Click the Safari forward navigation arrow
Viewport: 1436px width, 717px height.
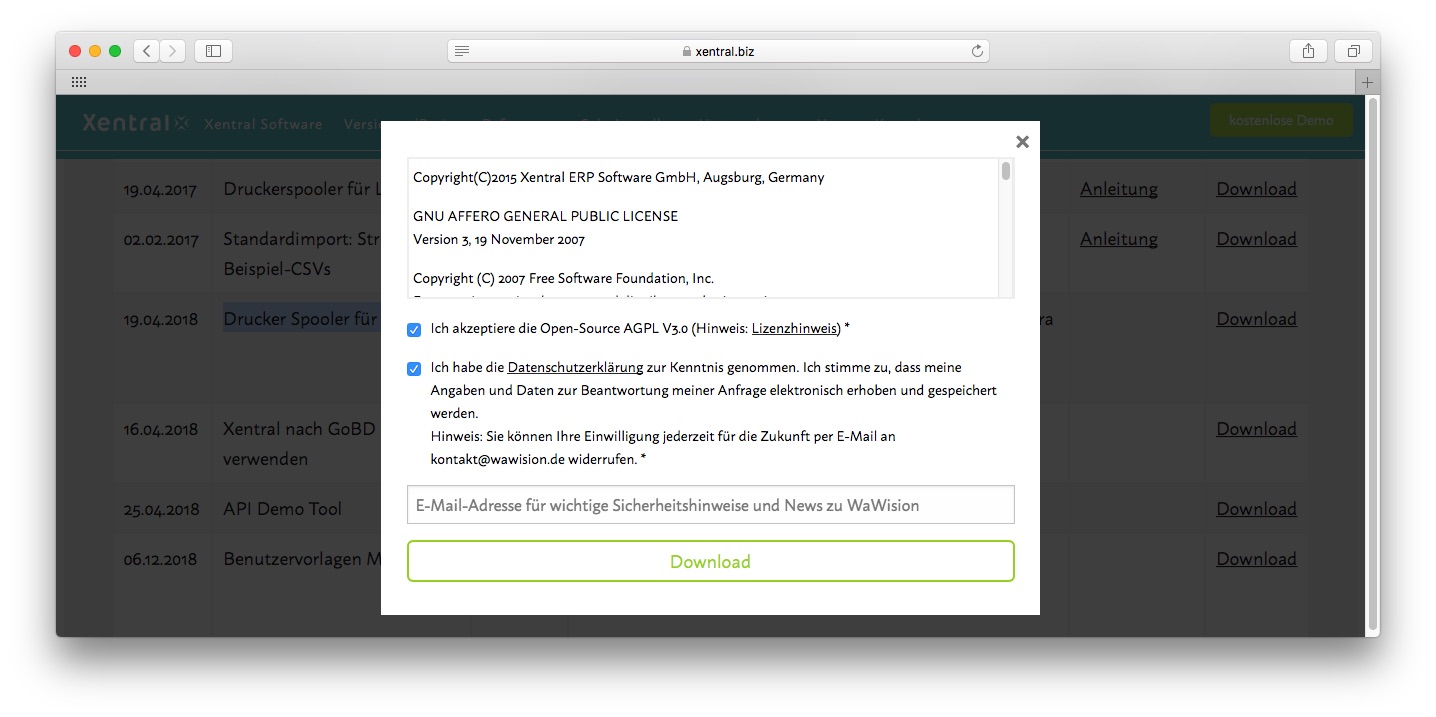[172, 51]
